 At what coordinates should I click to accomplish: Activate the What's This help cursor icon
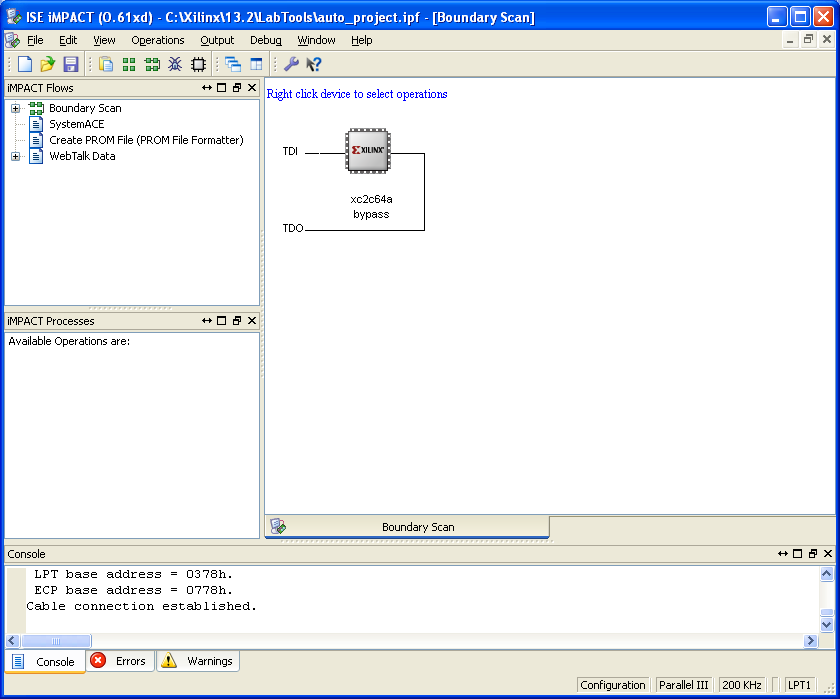click(x=314, y=64)
